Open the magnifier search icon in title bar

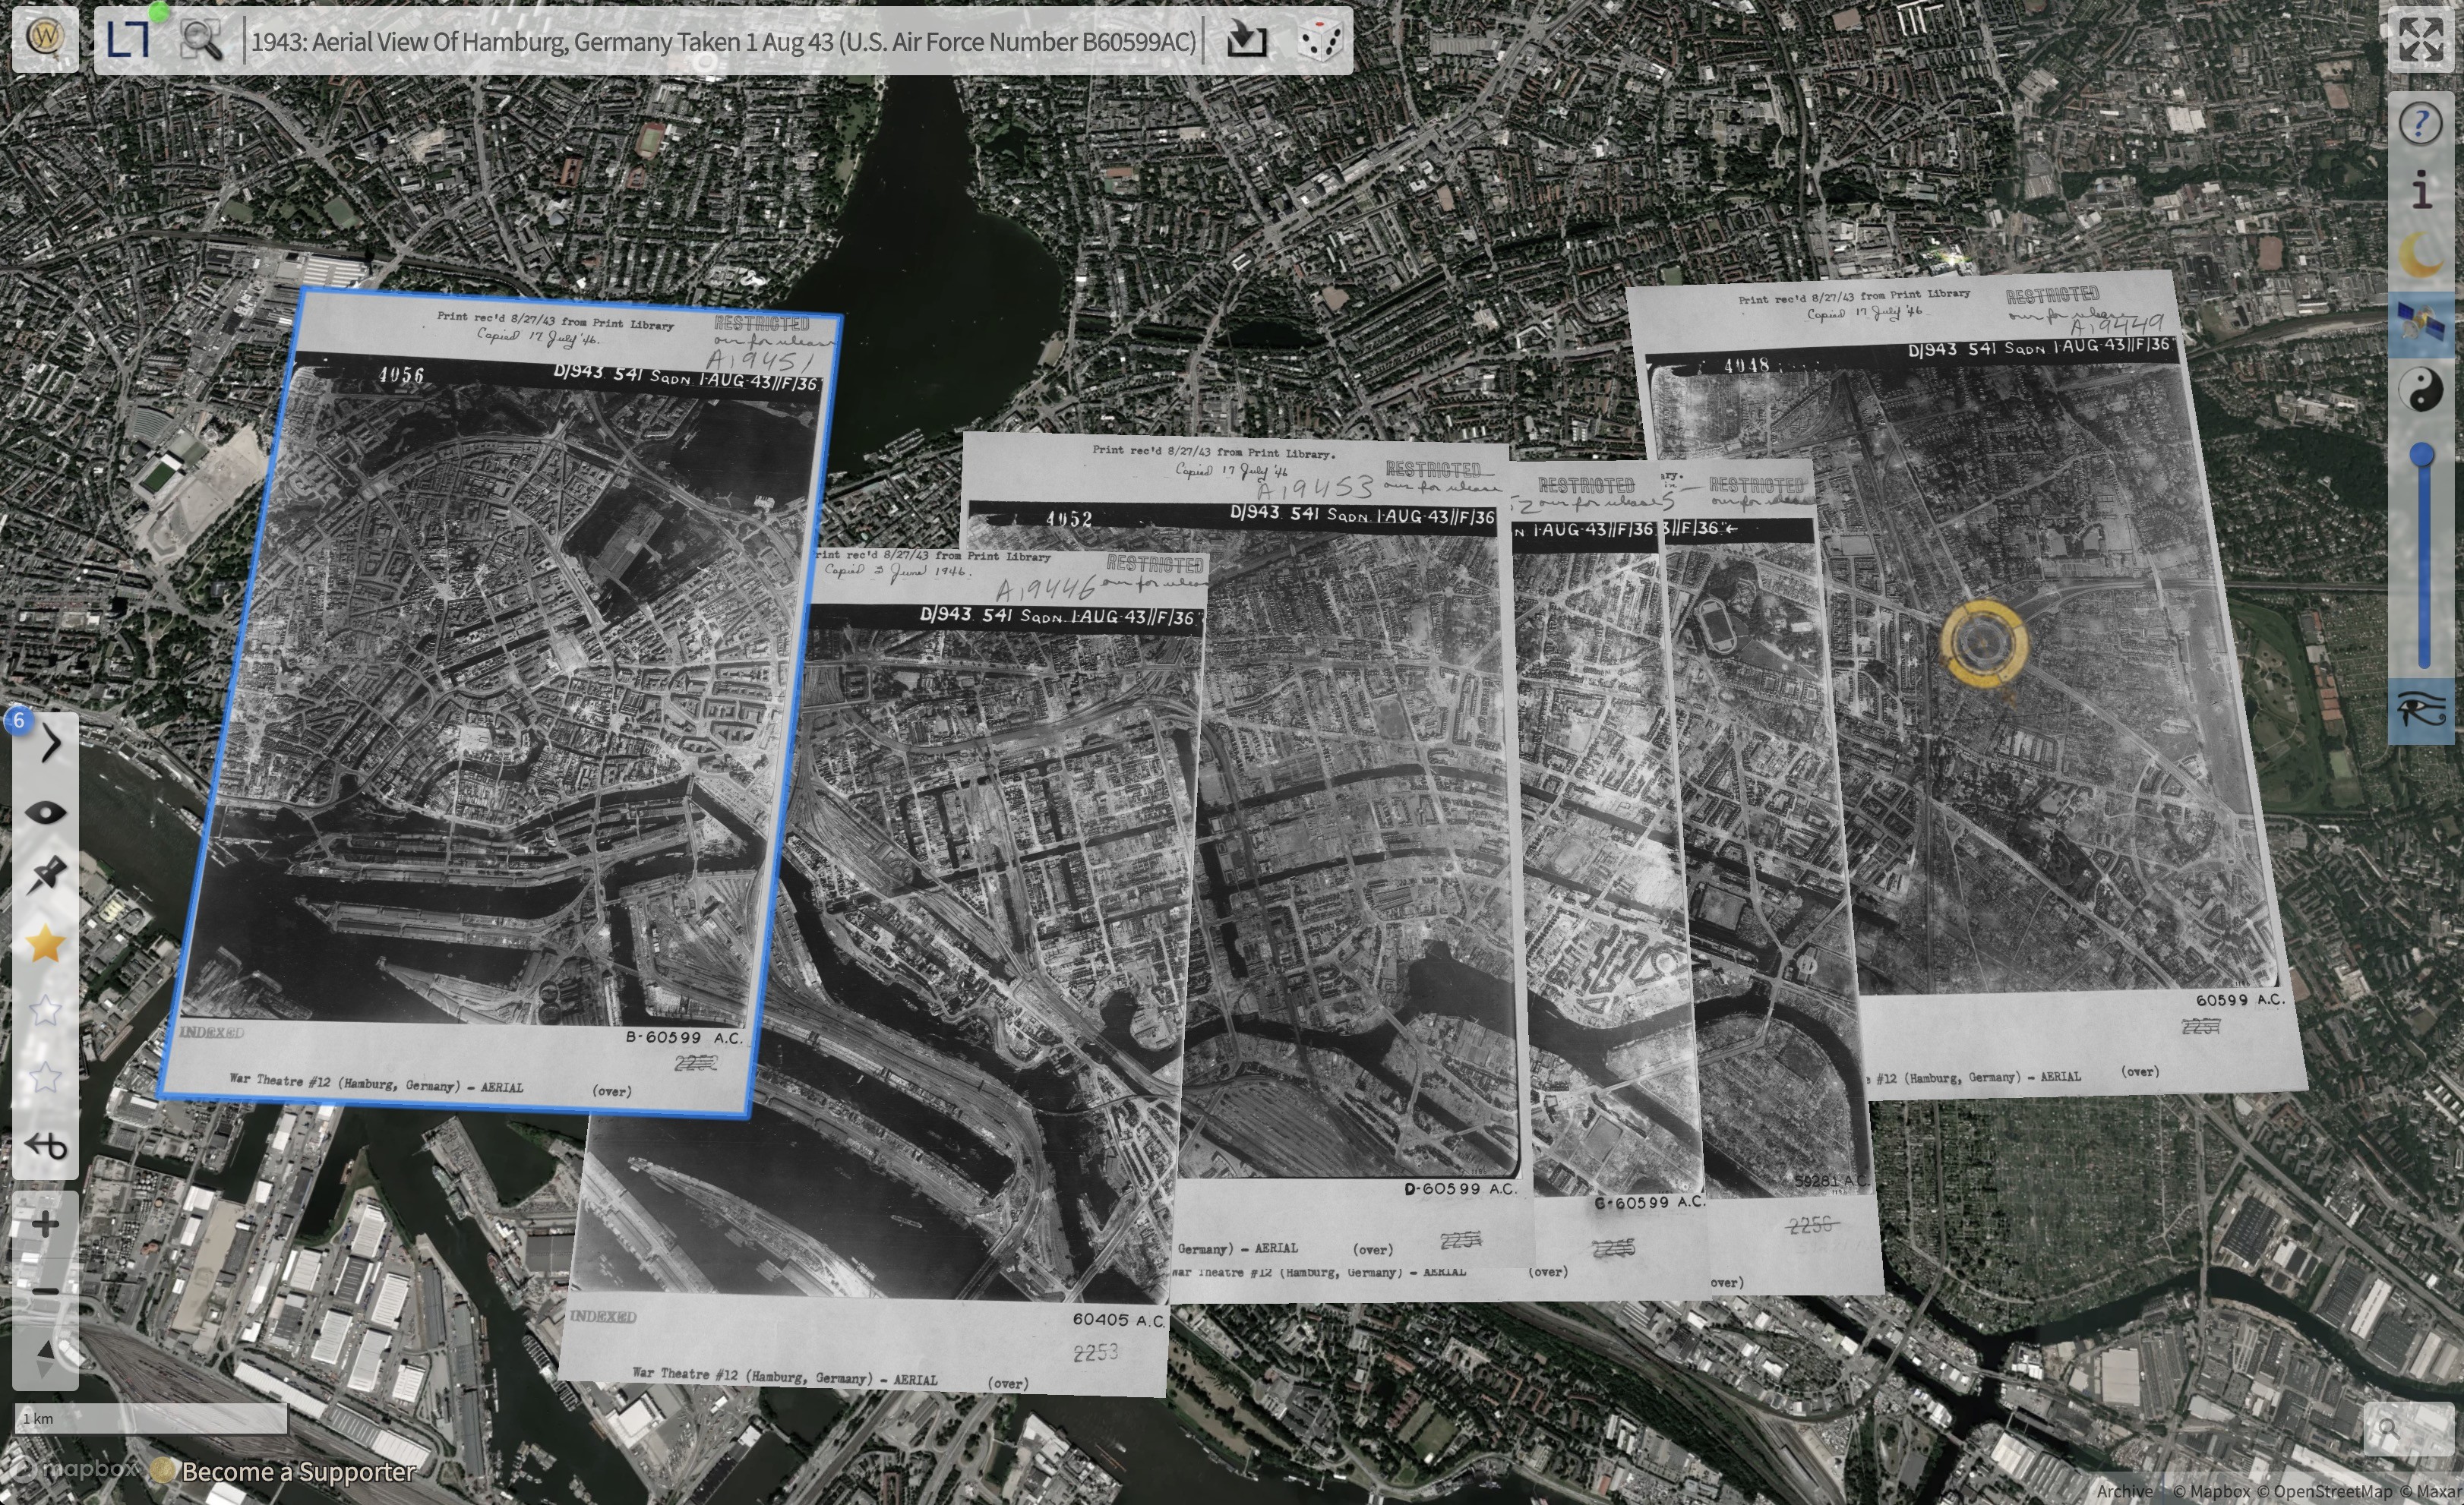[x=201, y=40]
